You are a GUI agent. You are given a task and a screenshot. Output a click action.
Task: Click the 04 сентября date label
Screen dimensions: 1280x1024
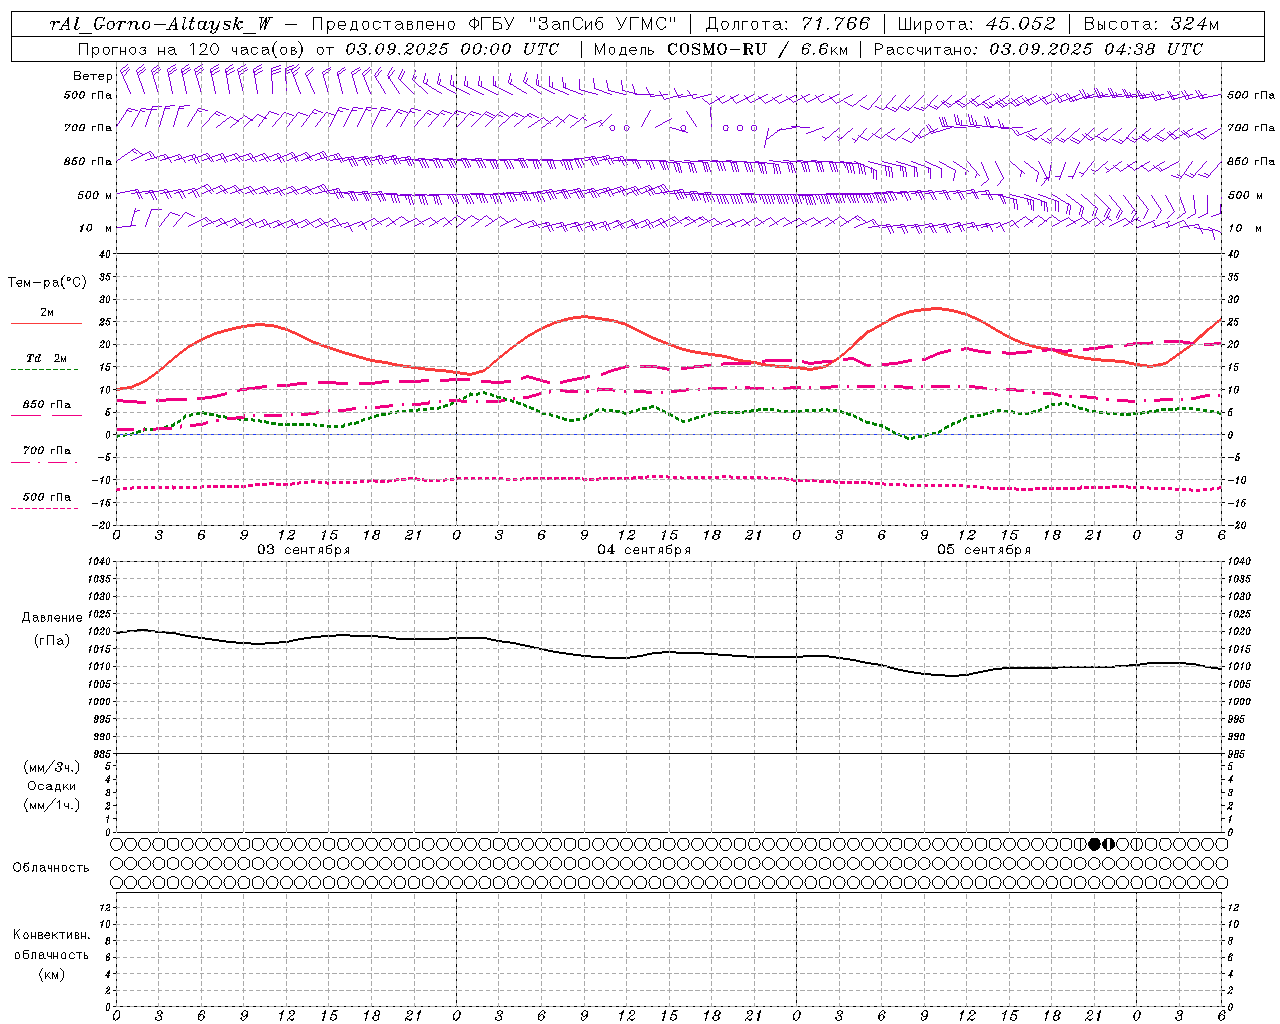coord(643,550)
